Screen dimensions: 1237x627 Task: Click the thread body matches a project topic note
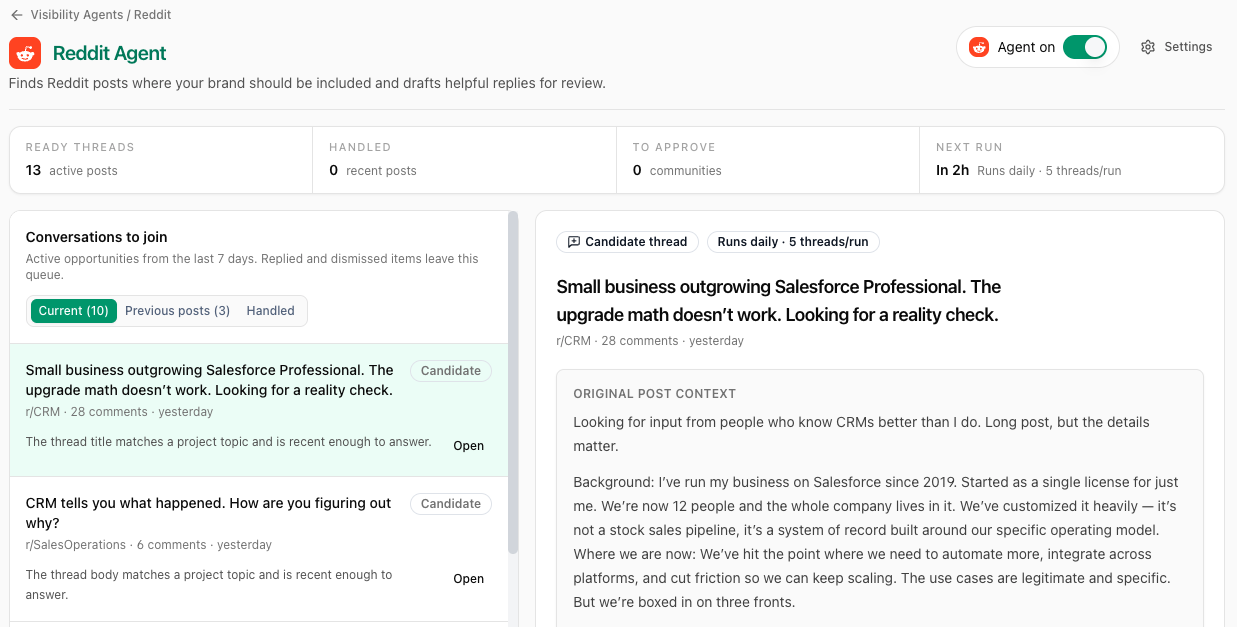point(209,585)
